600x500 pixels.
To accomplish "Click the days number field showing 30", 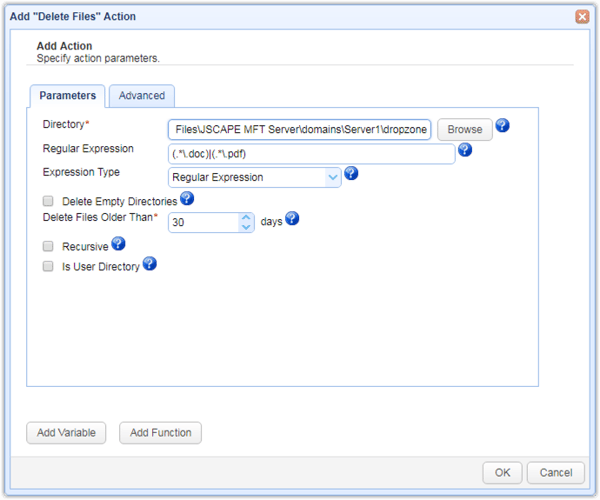I will click(x=204, y=222).
